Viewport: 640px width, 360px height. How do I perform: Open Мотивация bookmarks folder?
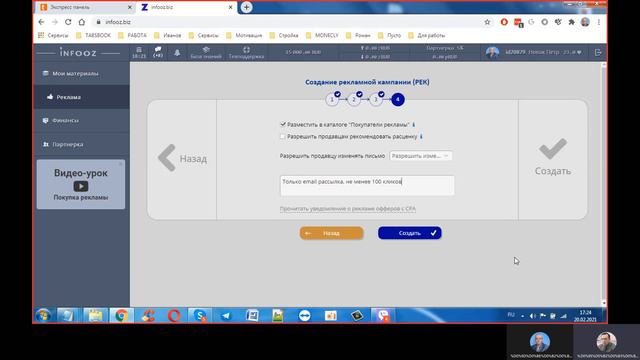[x=244, y=36]
